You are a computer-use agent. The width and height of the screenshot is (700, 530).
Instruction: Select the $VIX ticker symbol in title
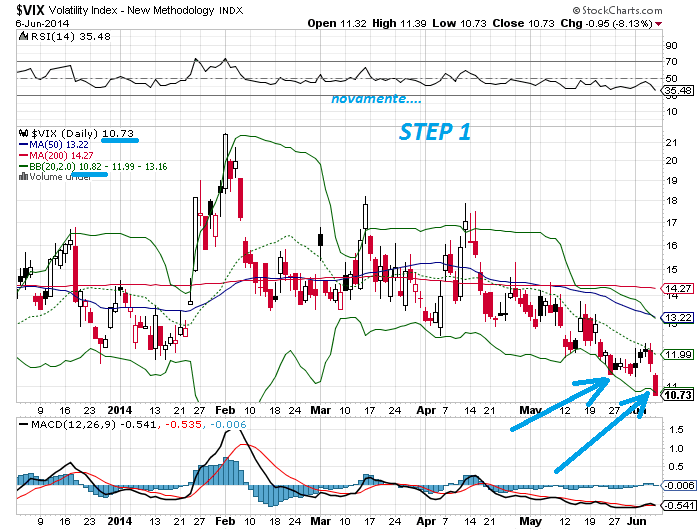pos(30,10)
